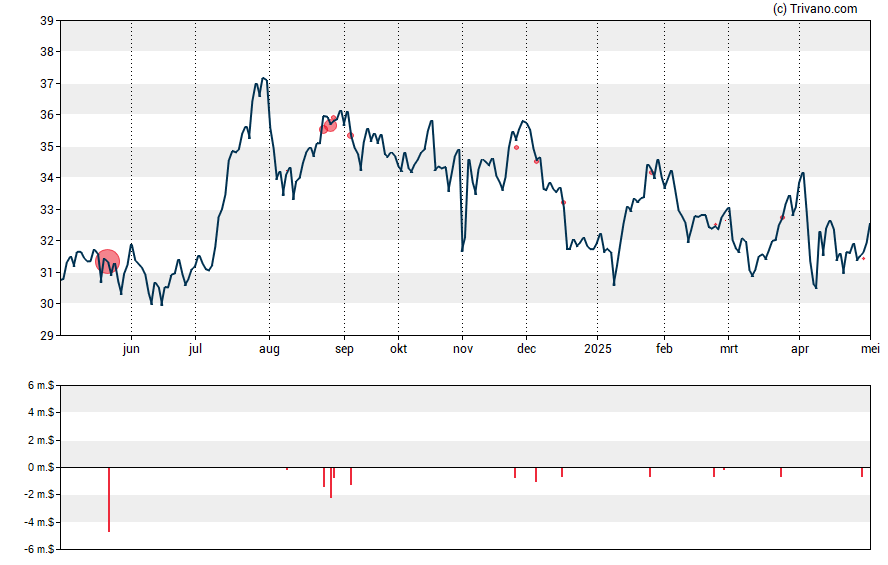Click the large red transaction bubble in May

coord(108,262)
